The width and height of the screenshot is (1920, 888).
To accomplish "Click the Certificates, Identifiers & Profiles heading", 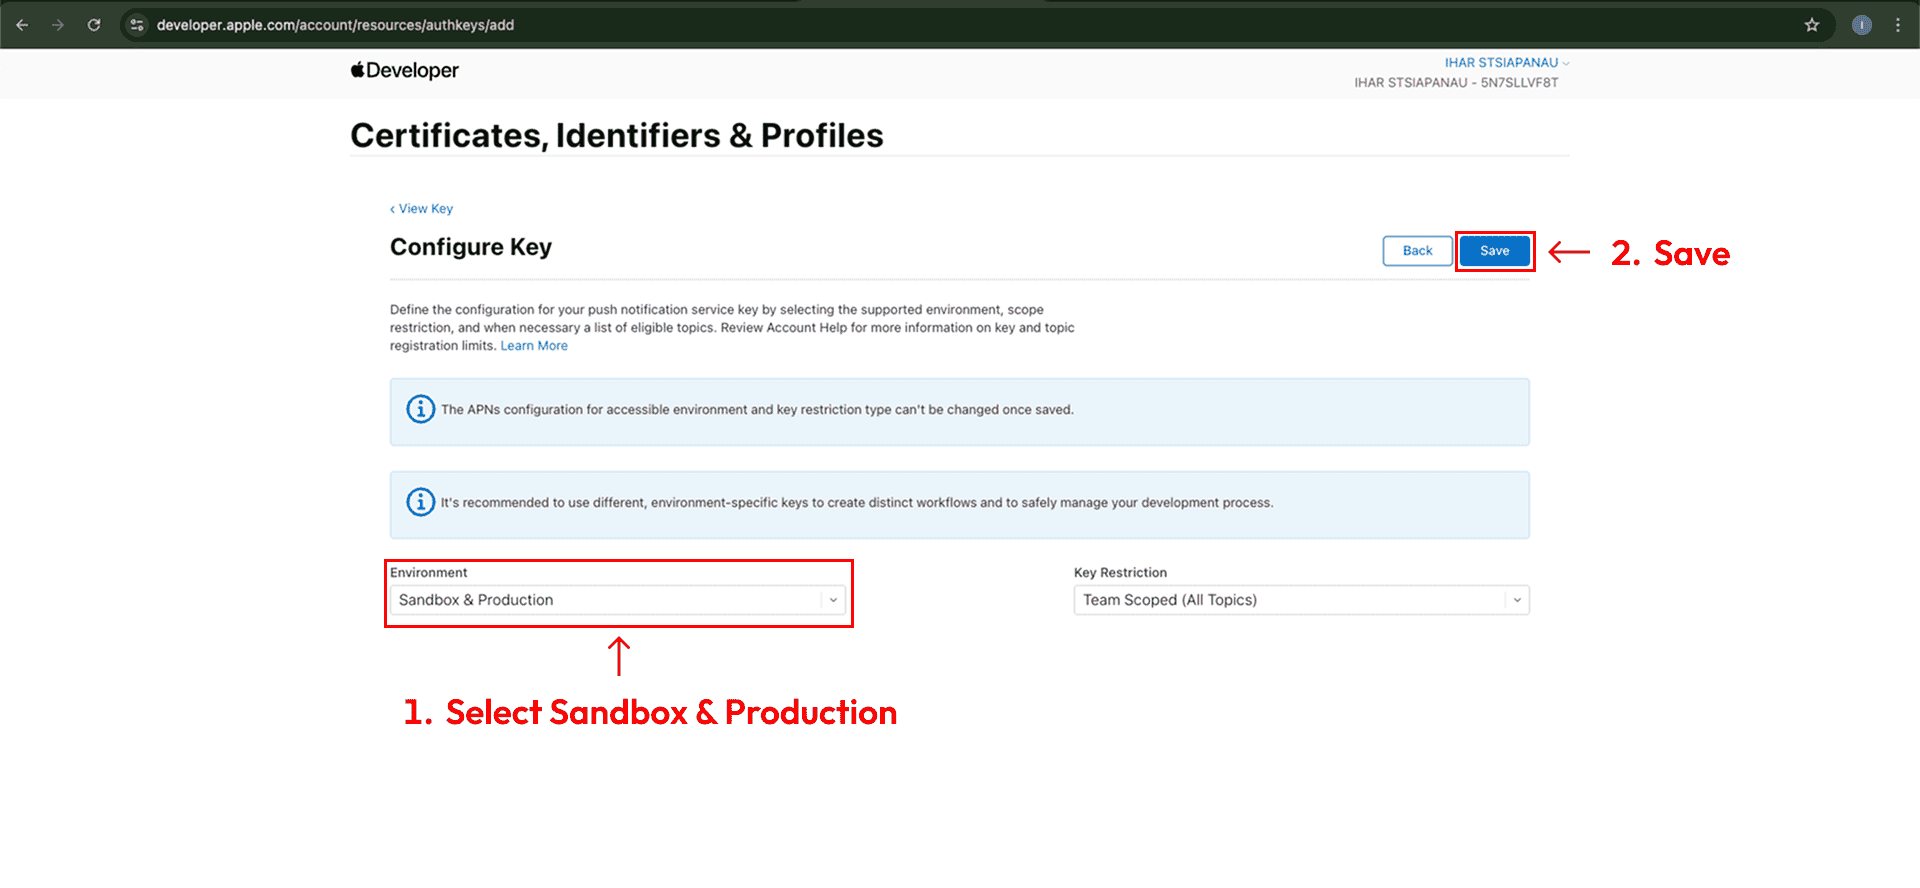I will click(616, 135).
